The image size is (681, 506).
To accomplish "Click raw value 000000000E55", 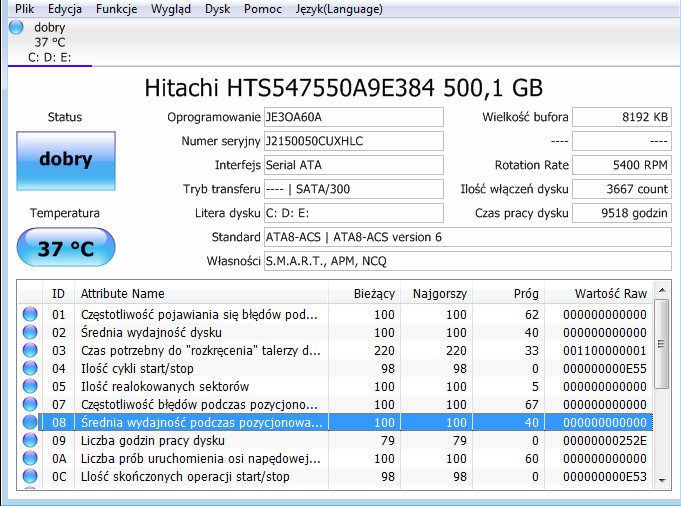I will [605, 369].
